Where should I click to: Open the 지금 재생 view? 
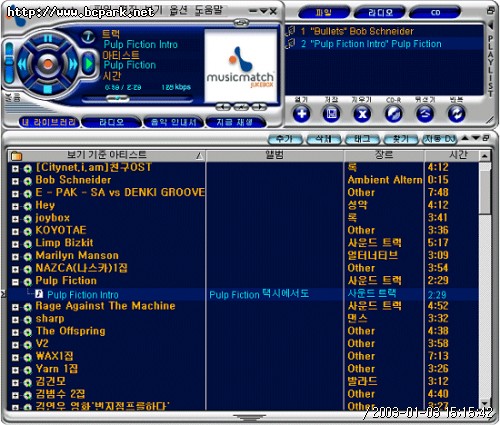[x=235, y=122]
